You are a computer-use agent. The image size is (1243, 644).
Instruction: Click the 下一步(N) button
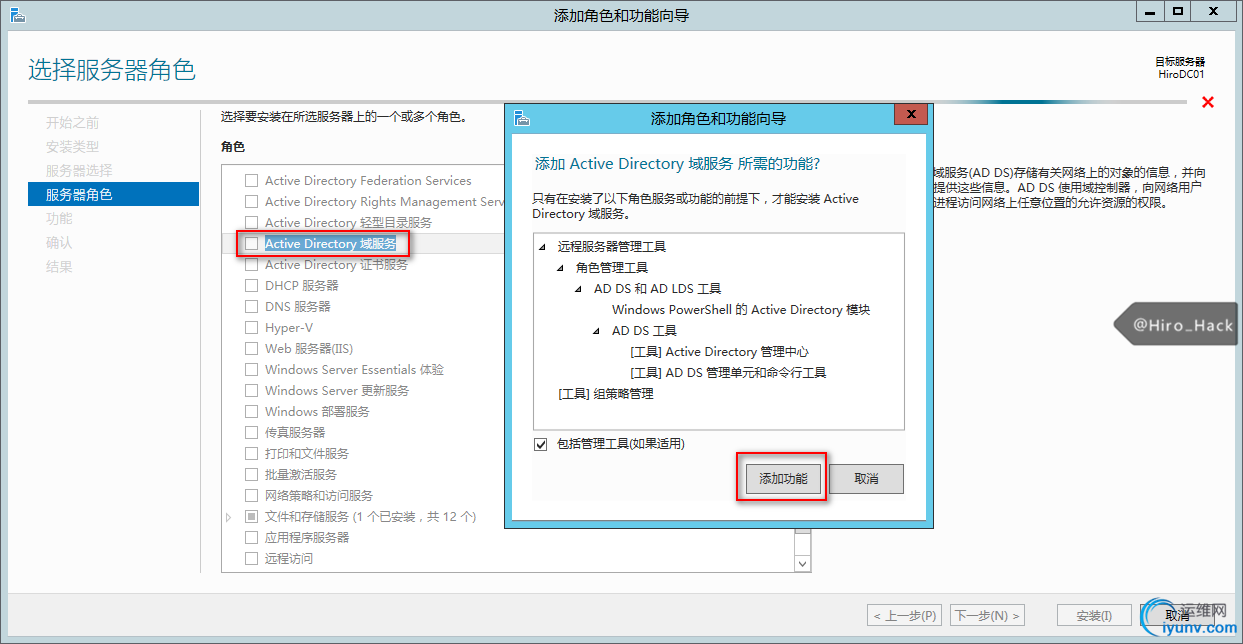click(987, 616)
